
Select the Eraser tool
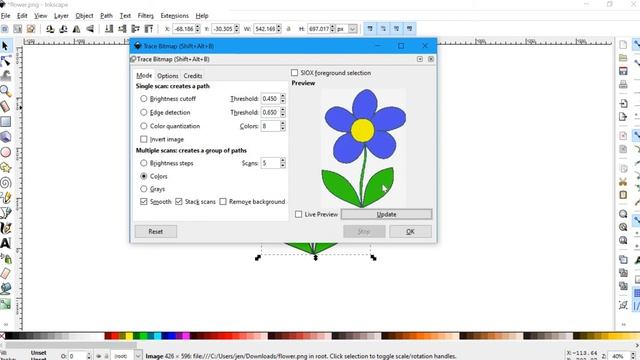tap(5, 273)
